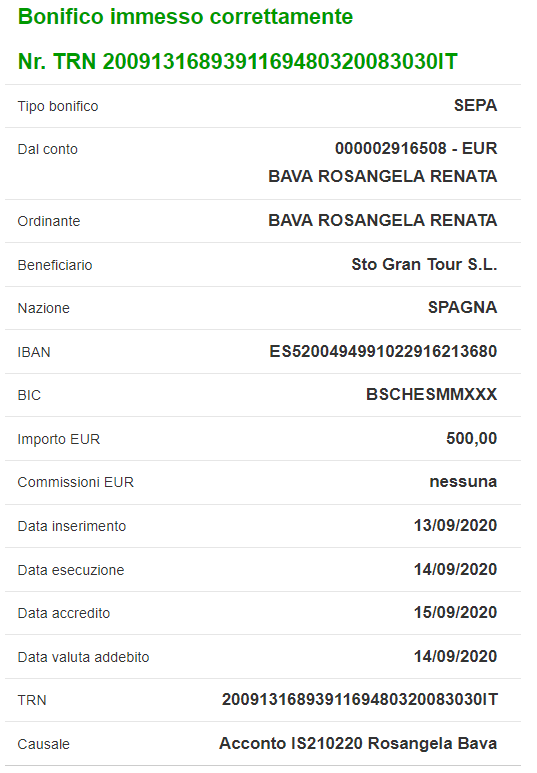The height and width of the screenshot is (773, 537).
Task: Select beneficiary Sto Gran Tour S.L.
Action: point(424,264)
